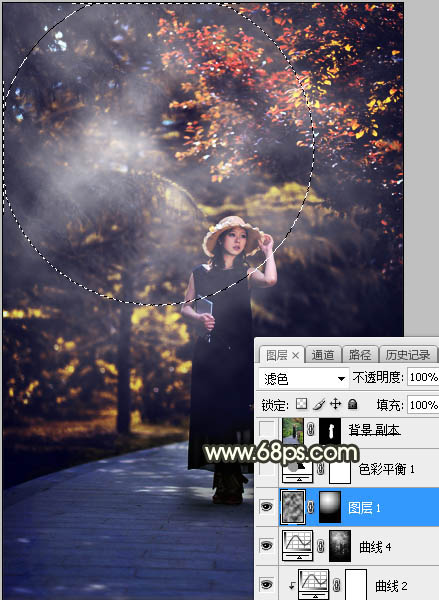The height and width of the screenshot is (600, 439).
Task: Click the 曲线 4 mask link icon
Action: tap(321, 546)
